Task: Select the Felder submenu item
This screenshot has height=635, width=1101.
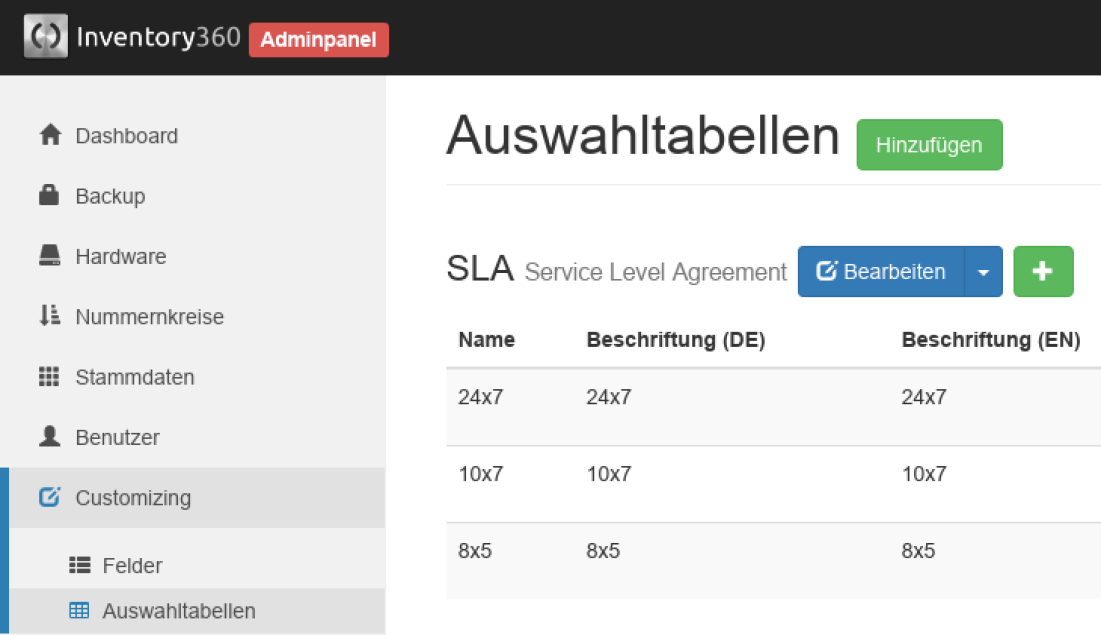Action: (x=132, y=565)
